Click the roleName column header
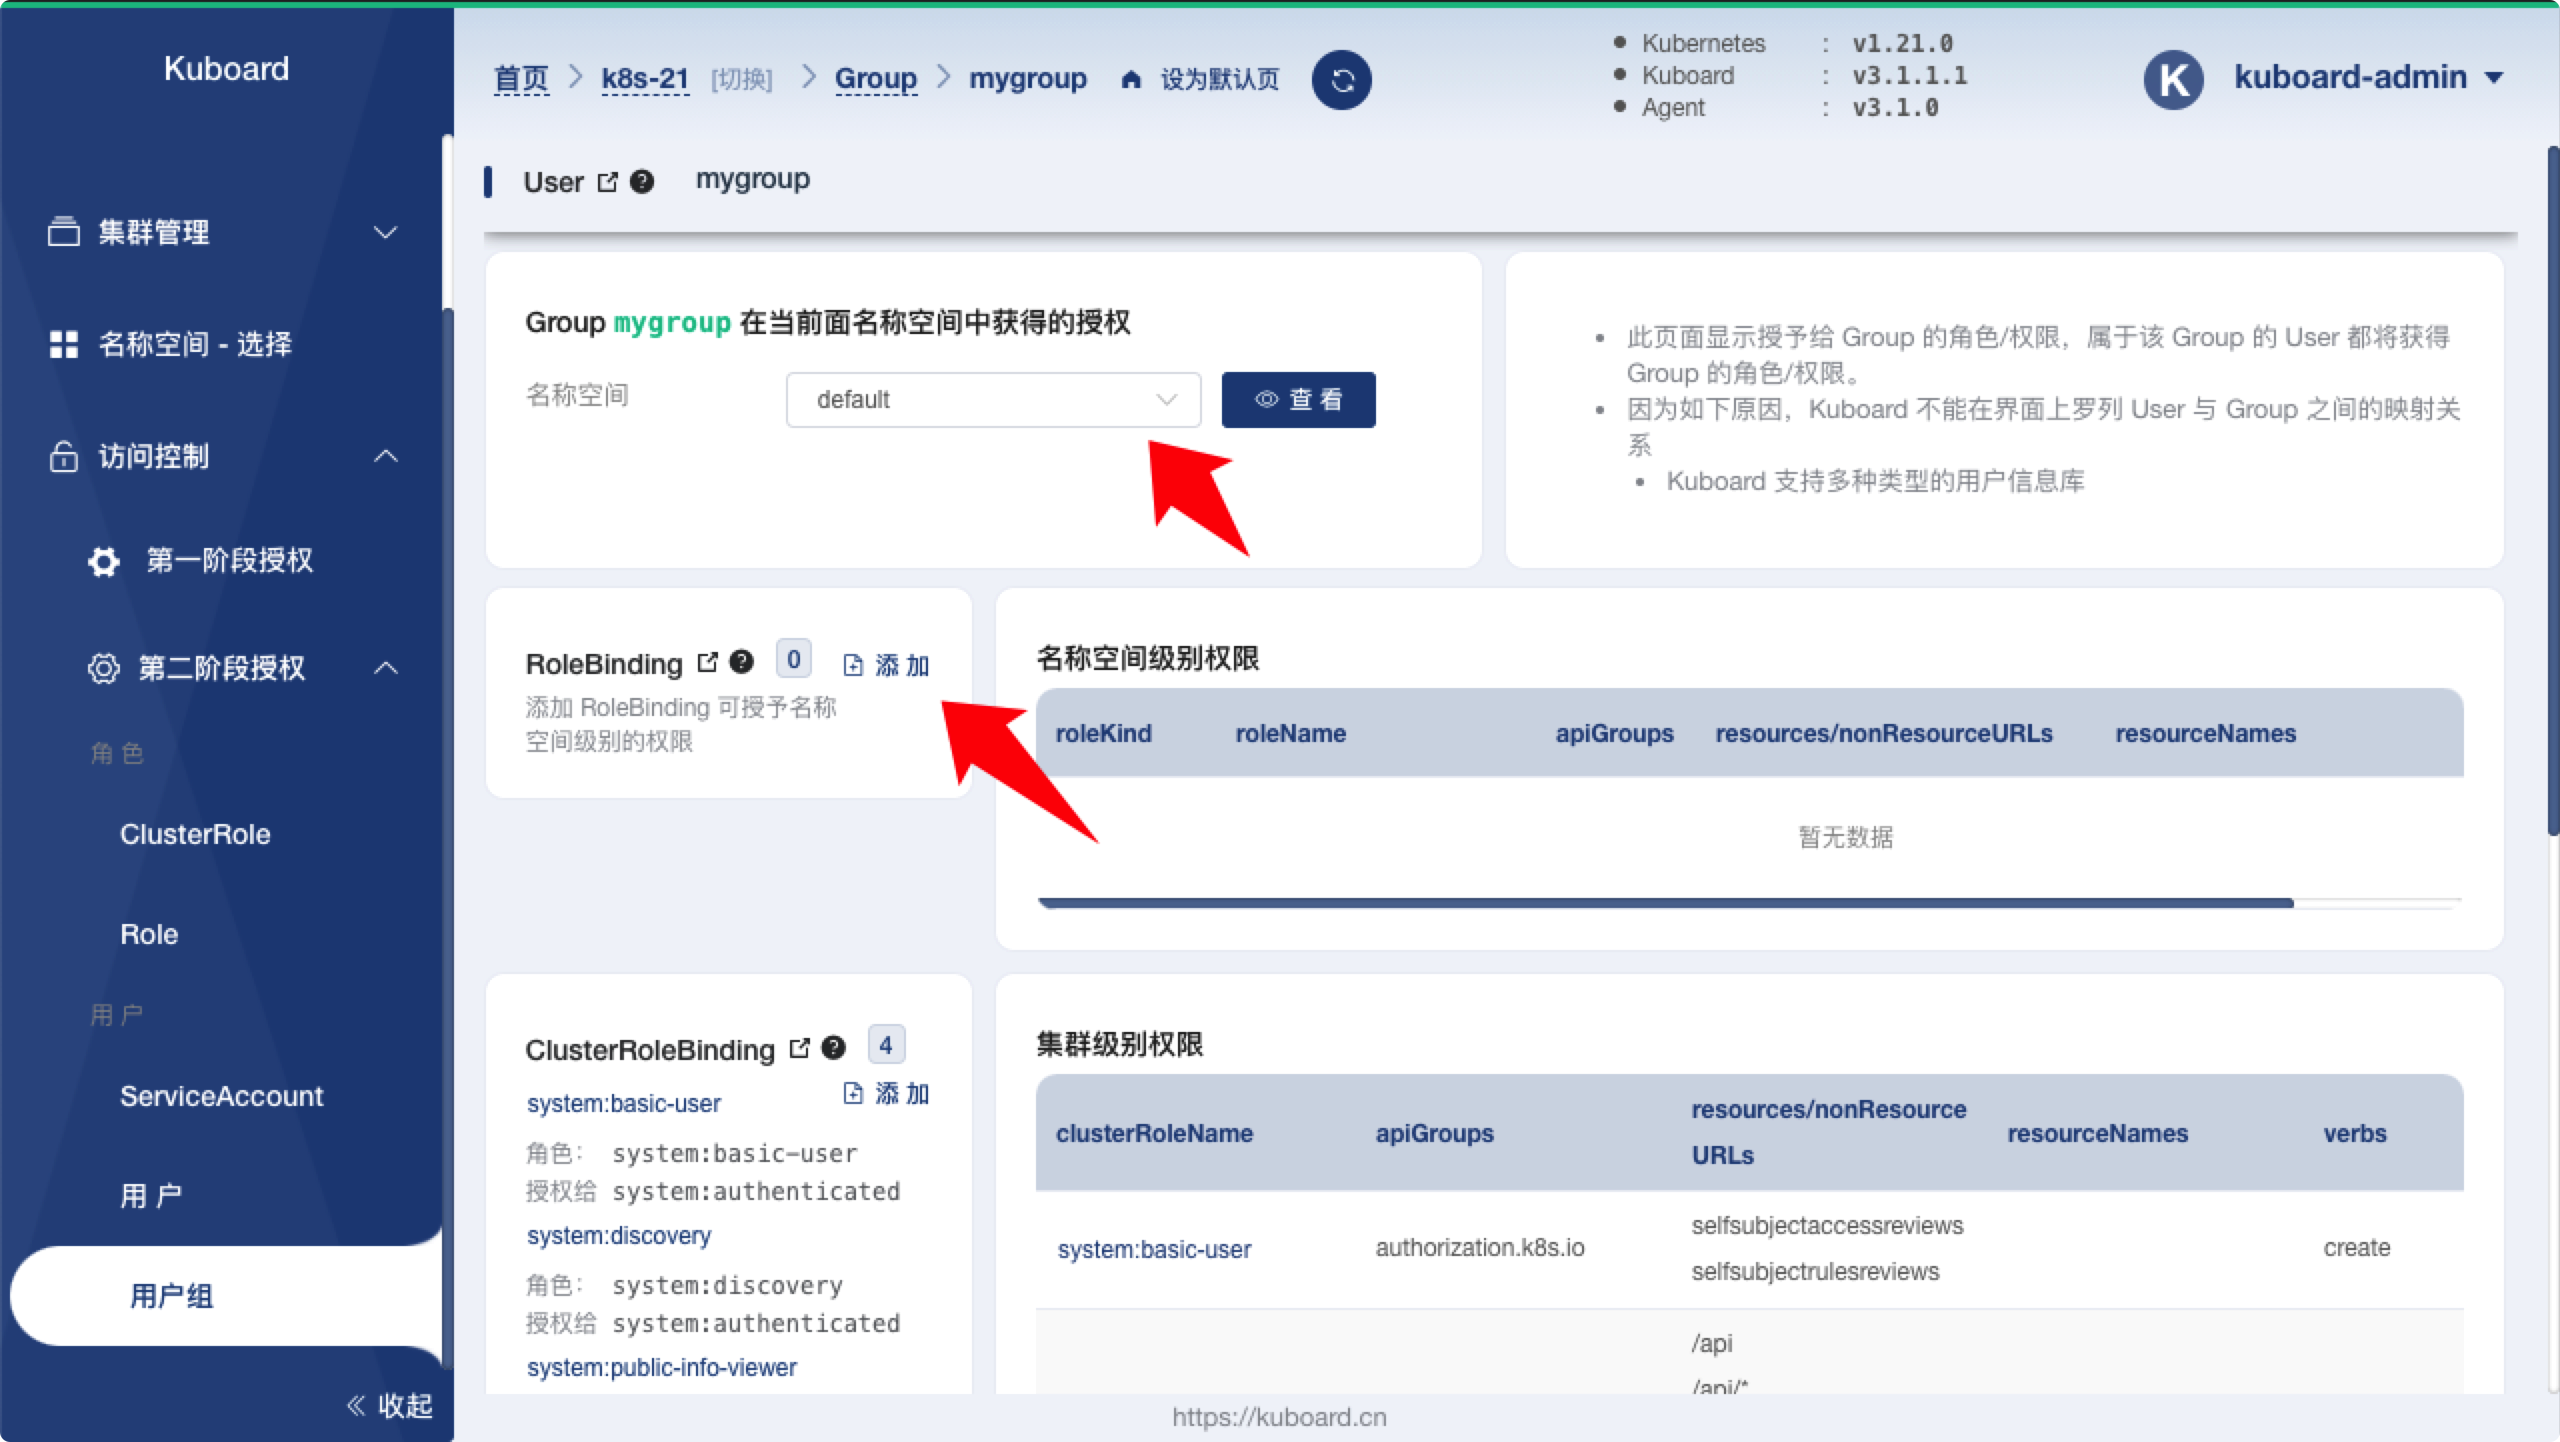Image resolution: width=2560 pixels, height=1442 pixels. click(1290, 734)
